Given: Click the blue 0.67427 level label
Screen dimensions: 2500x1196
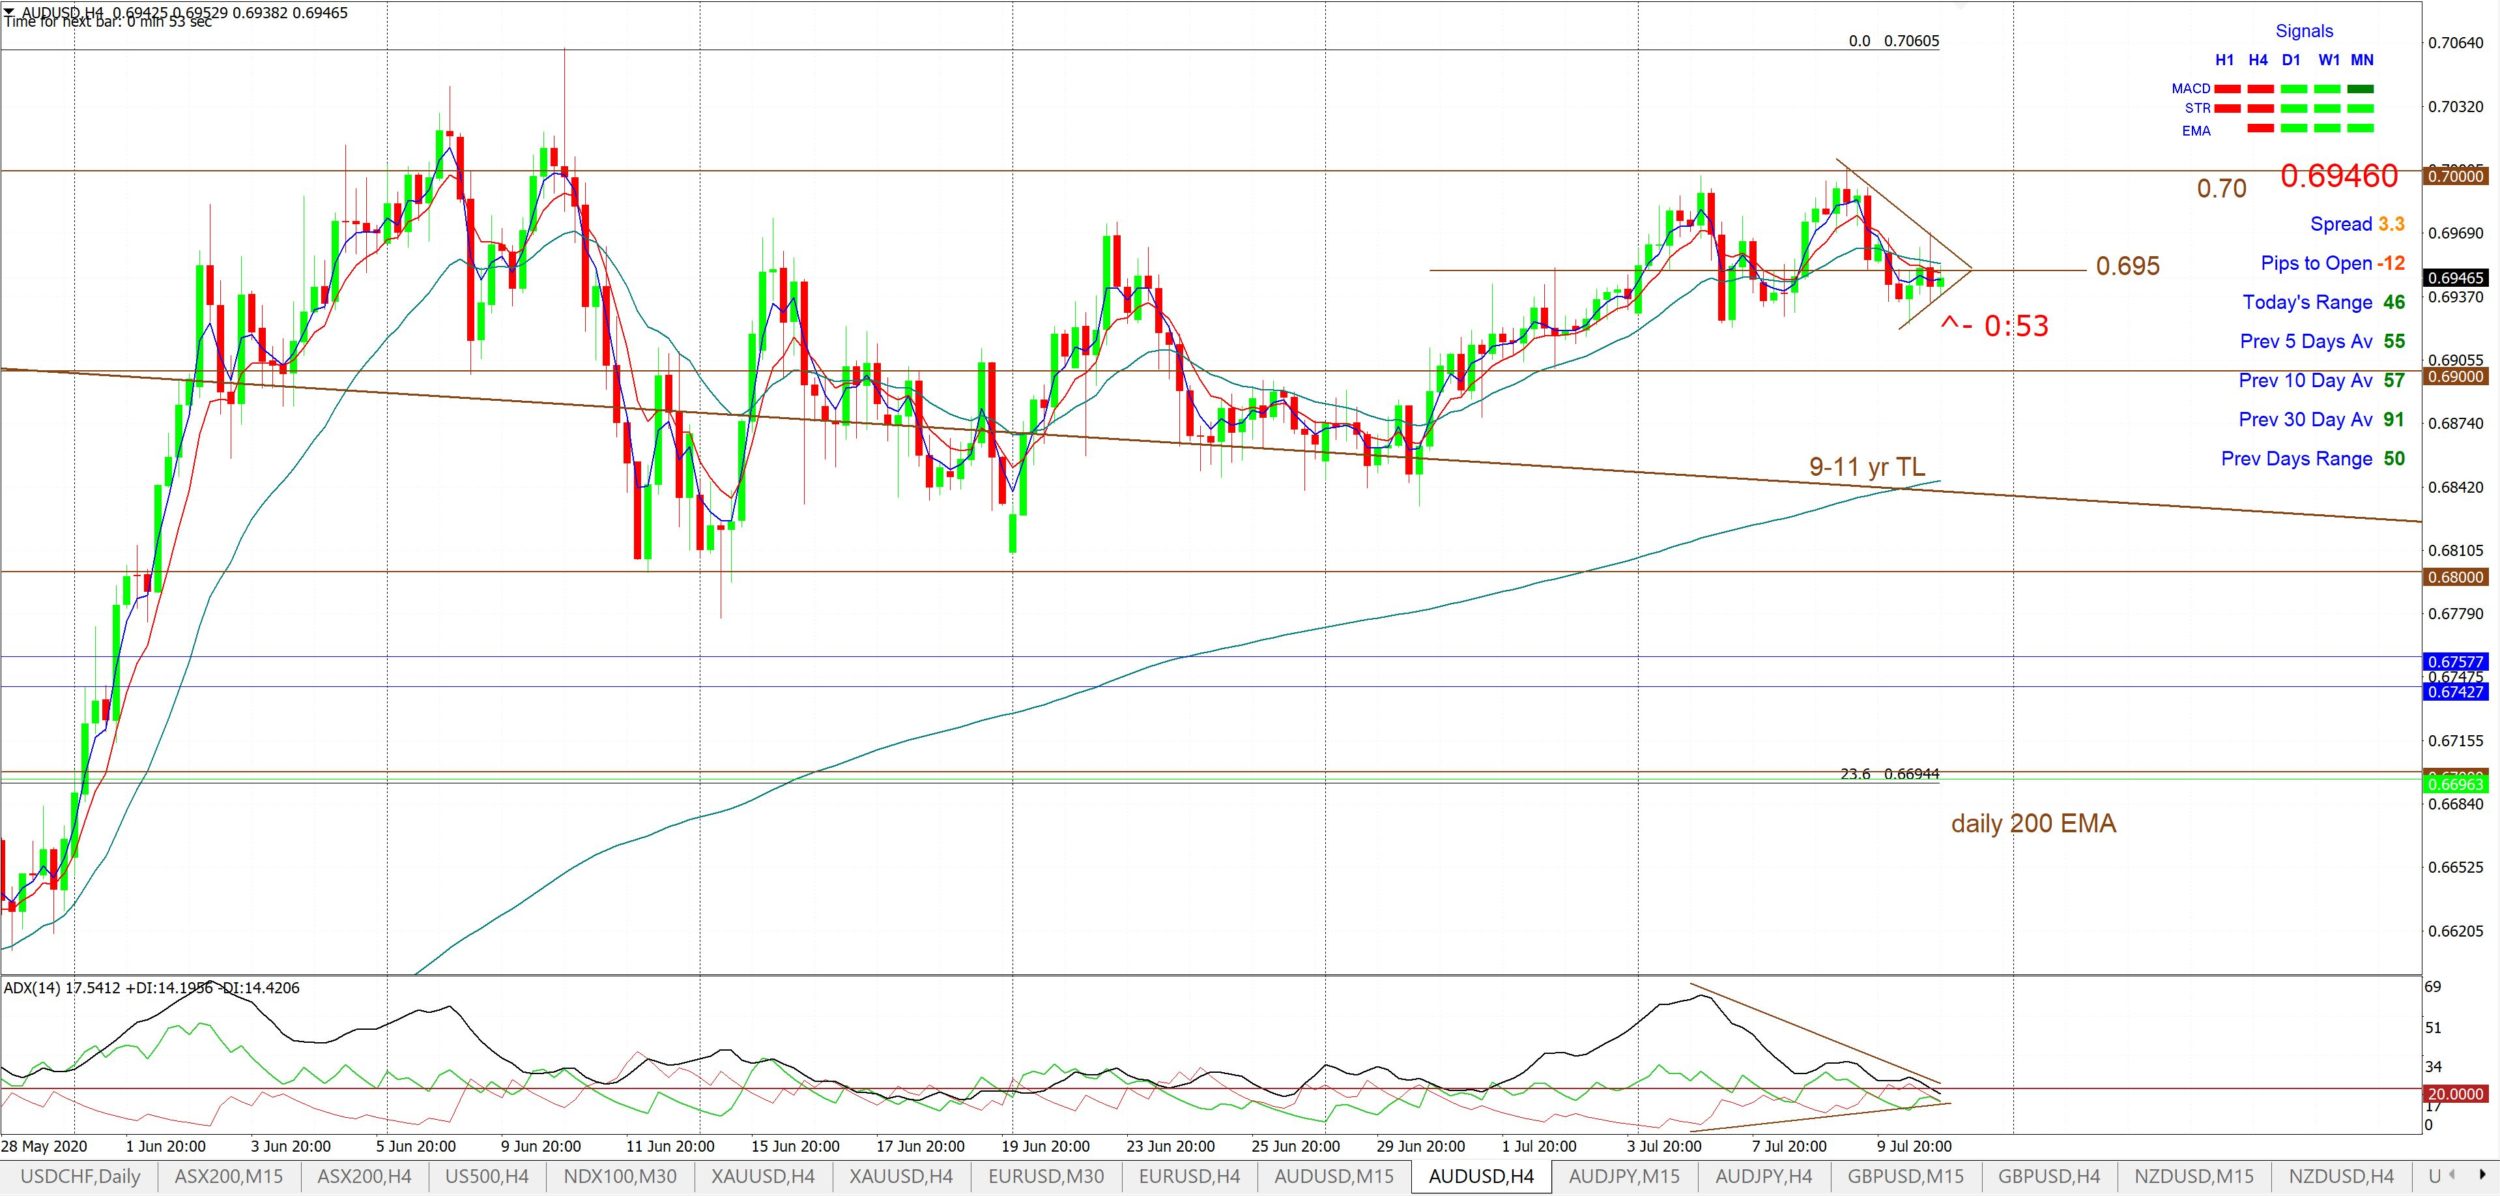Looking at the screenshot, I should click(x=2456, y=692).
